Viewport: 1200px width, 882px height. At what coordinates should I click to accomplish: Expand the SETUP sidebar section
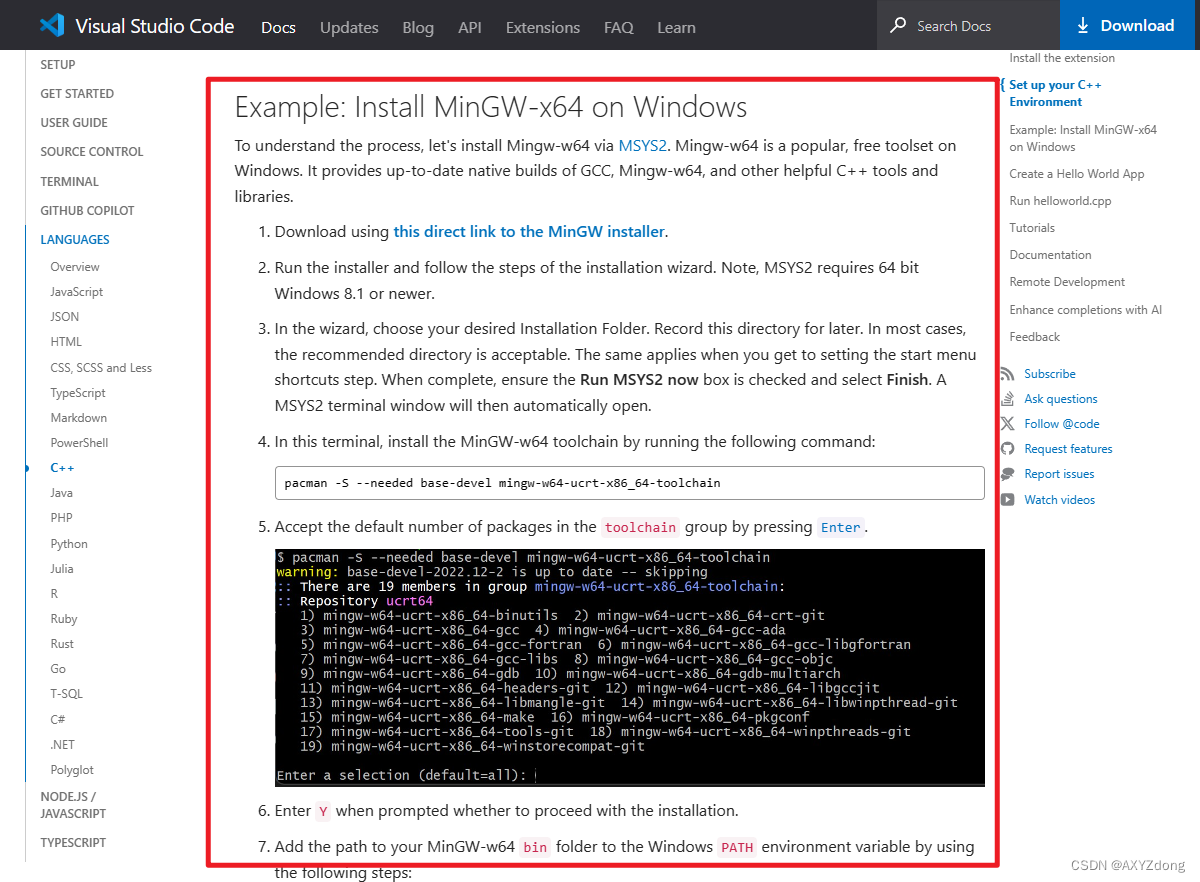coord(58,65)
